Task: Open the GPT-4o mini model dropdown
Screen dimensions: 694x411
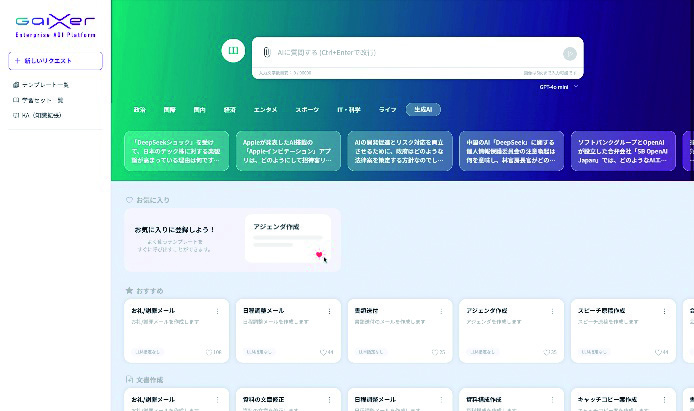Action: [x=559, y=87]
